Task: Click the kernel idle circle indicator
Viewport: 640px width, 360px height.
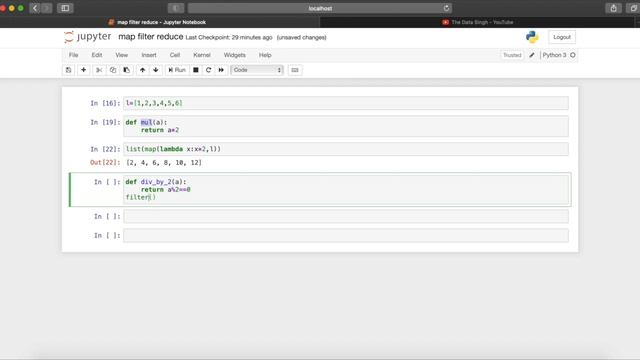Action: (573, 55)
